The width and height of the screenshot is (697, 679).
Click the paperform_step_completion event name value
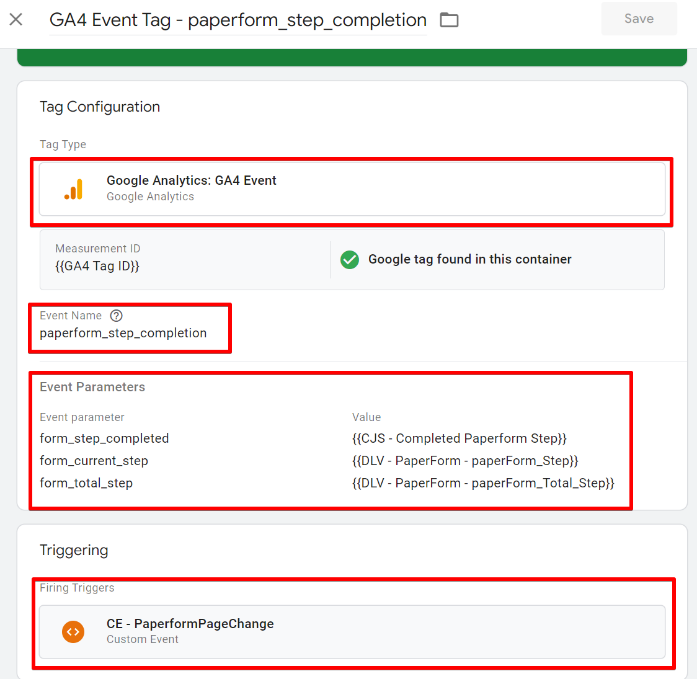[x=123, y=333]
